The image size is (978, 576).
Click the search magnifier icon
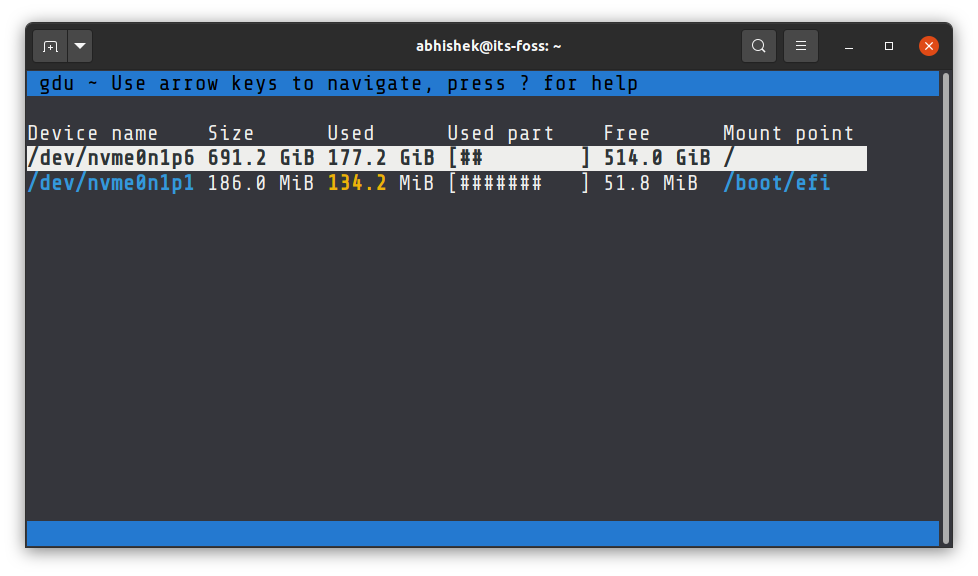758,45
